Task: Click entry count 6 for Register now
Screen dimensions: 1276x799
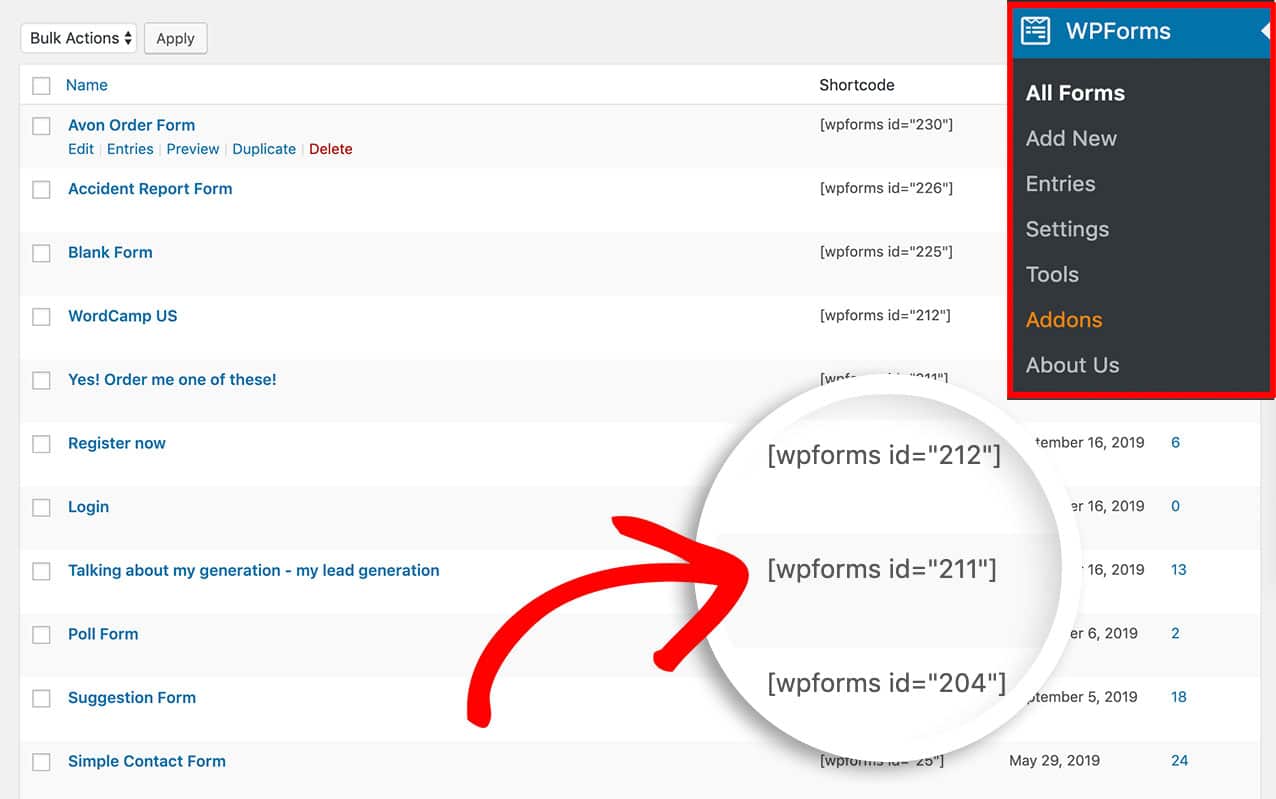Action: tap(1175, 442)
